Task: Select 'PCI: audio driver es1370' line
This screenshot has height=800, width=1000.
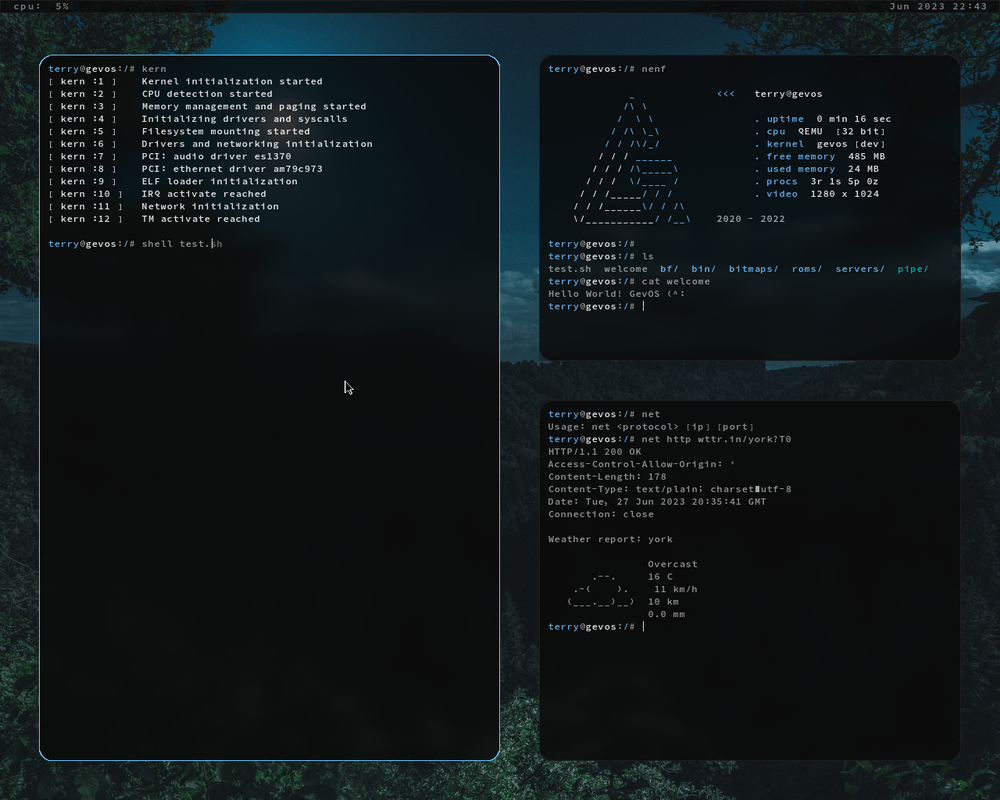Action: coord(216,156)
